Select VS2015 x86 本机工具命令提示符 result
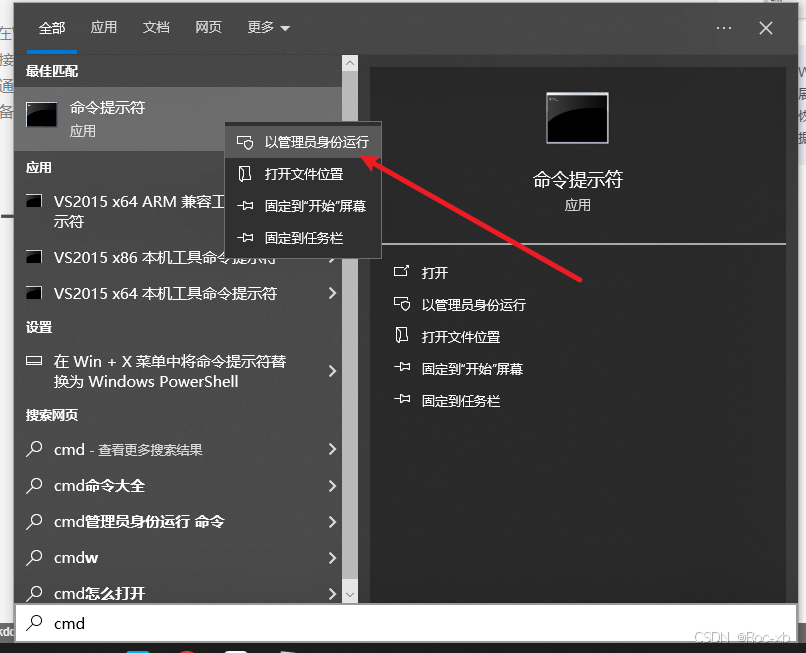 pos(164,257)
